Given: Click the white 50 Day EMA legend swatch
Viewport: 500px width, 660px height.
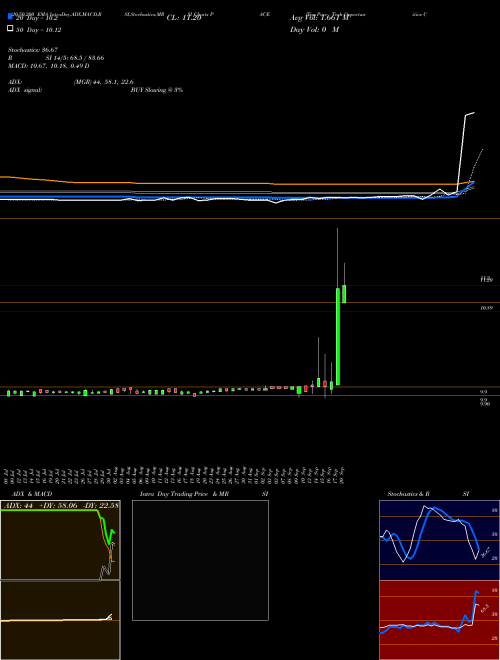Looking at the screenshot, I should 10,29.
